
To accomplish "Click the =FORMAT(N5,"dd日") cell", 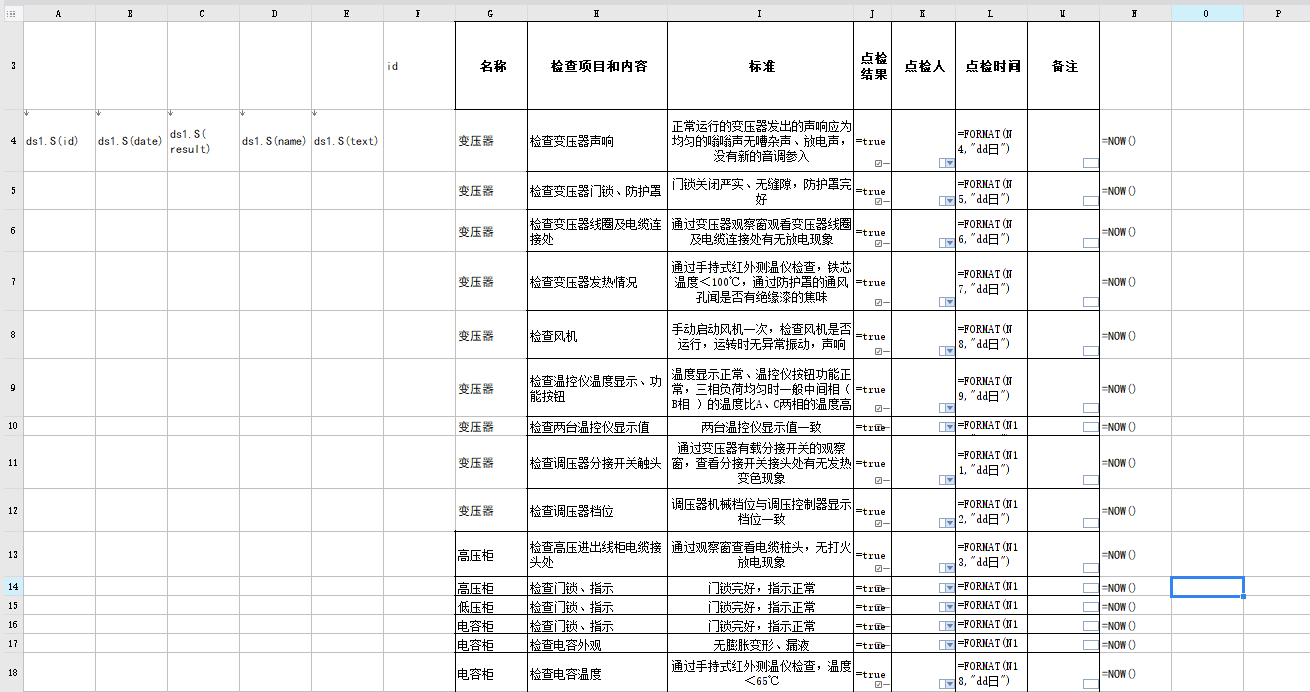I will [991, 190].
